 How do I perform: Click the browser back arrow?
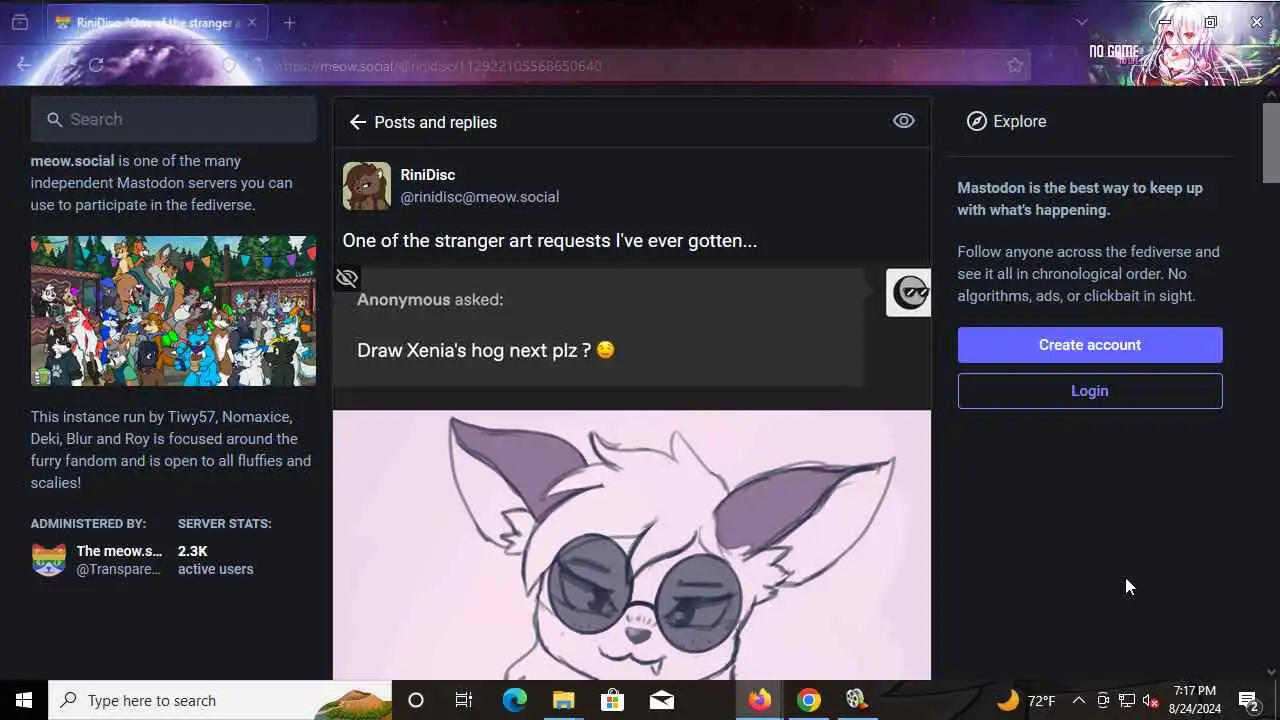click(x=24, y=65)
